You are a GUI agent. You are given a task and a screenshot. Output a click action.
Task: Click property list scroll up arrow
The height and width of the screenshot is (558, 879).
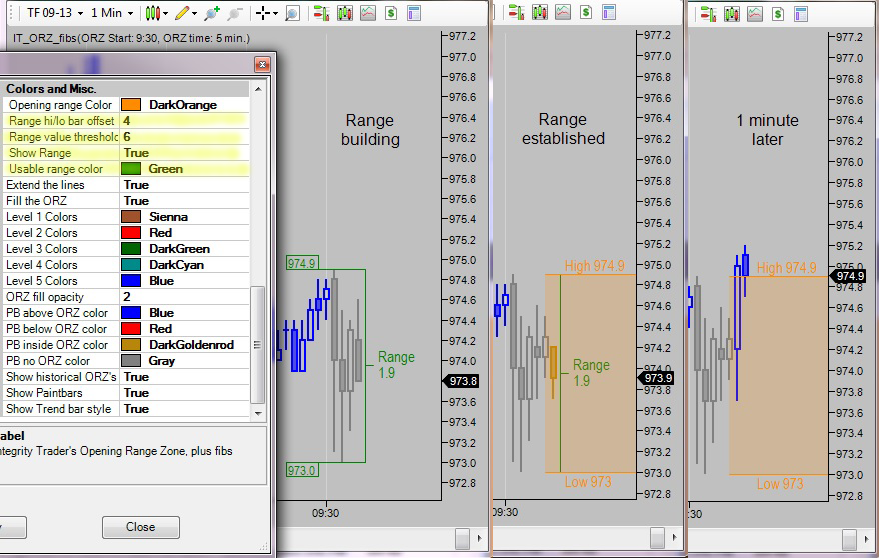pyautogui.click(x=258, y=89)
